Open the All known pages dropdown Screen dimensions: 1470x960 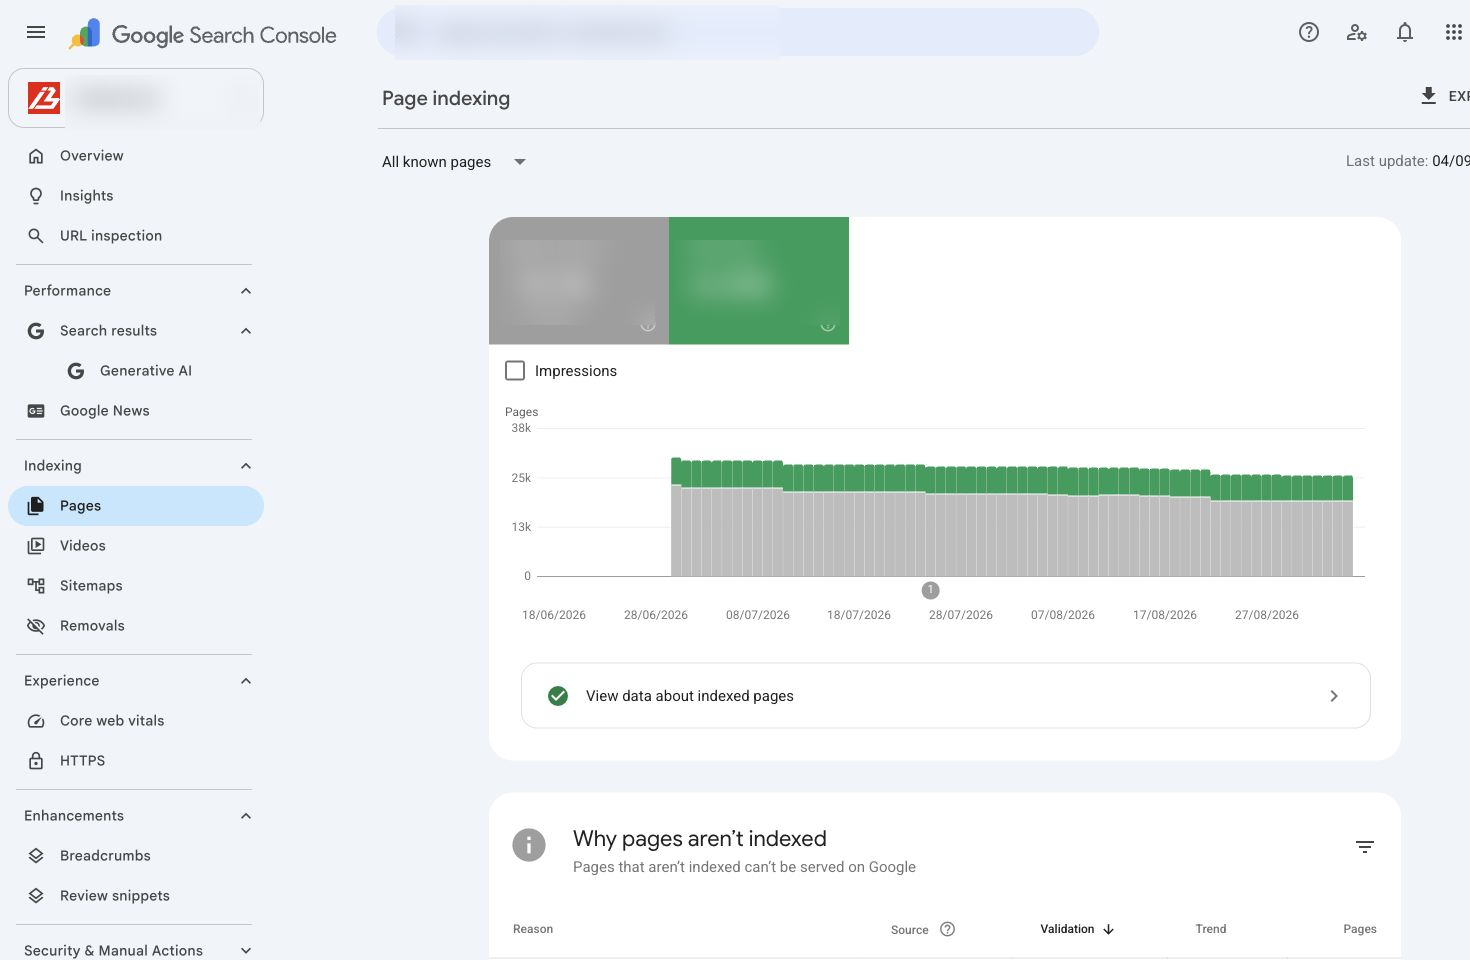[x=454, y=162]
